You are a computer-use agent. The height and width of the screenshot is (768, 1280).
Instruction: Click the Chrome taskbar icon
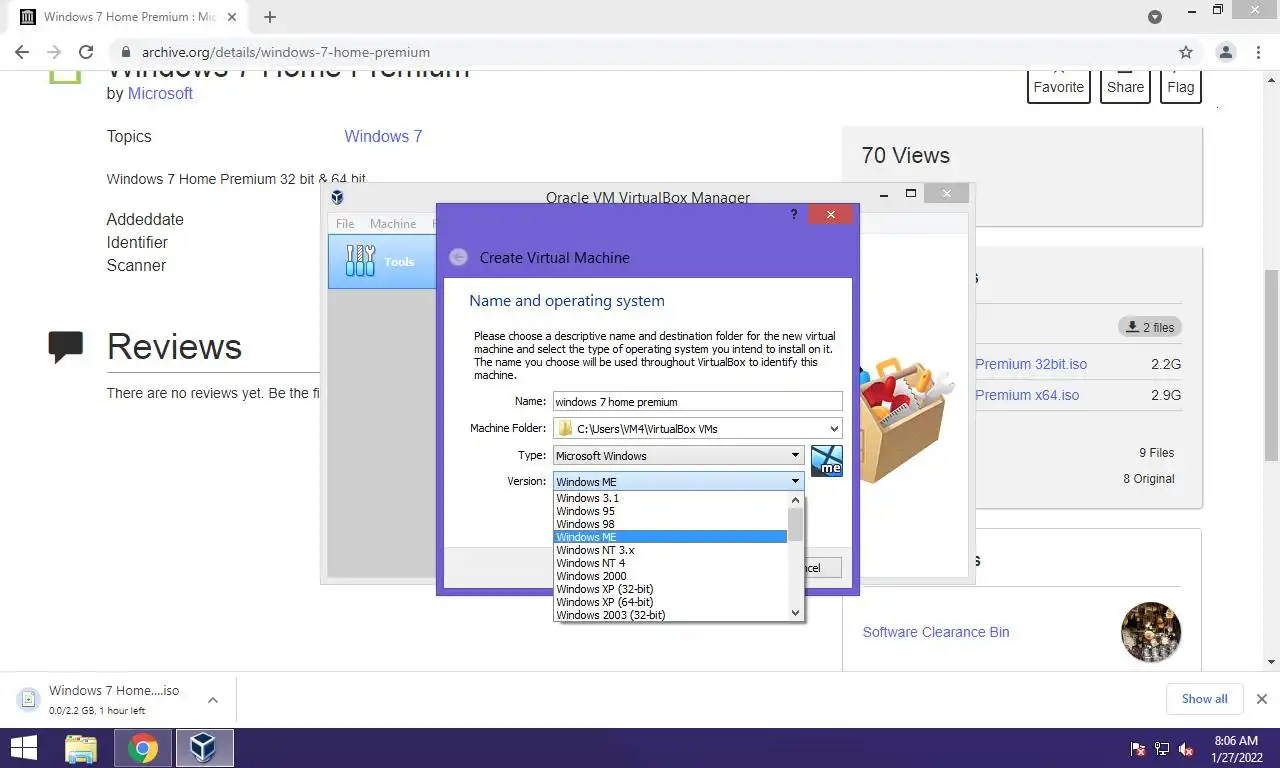(x=143, y=748)
